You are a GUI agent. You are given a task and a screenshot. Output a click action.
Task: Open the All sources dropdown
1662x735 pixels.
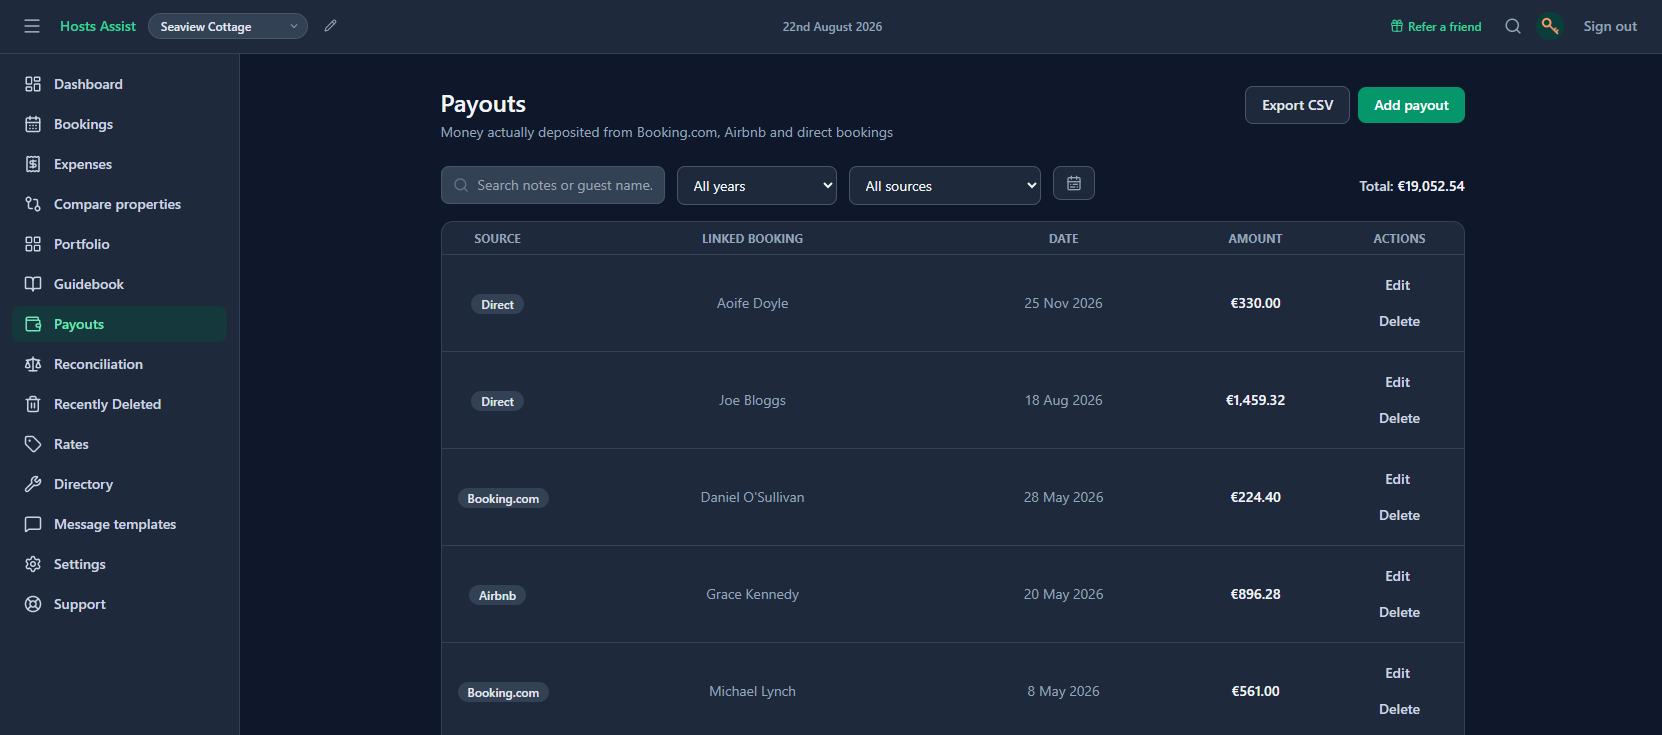945,186
